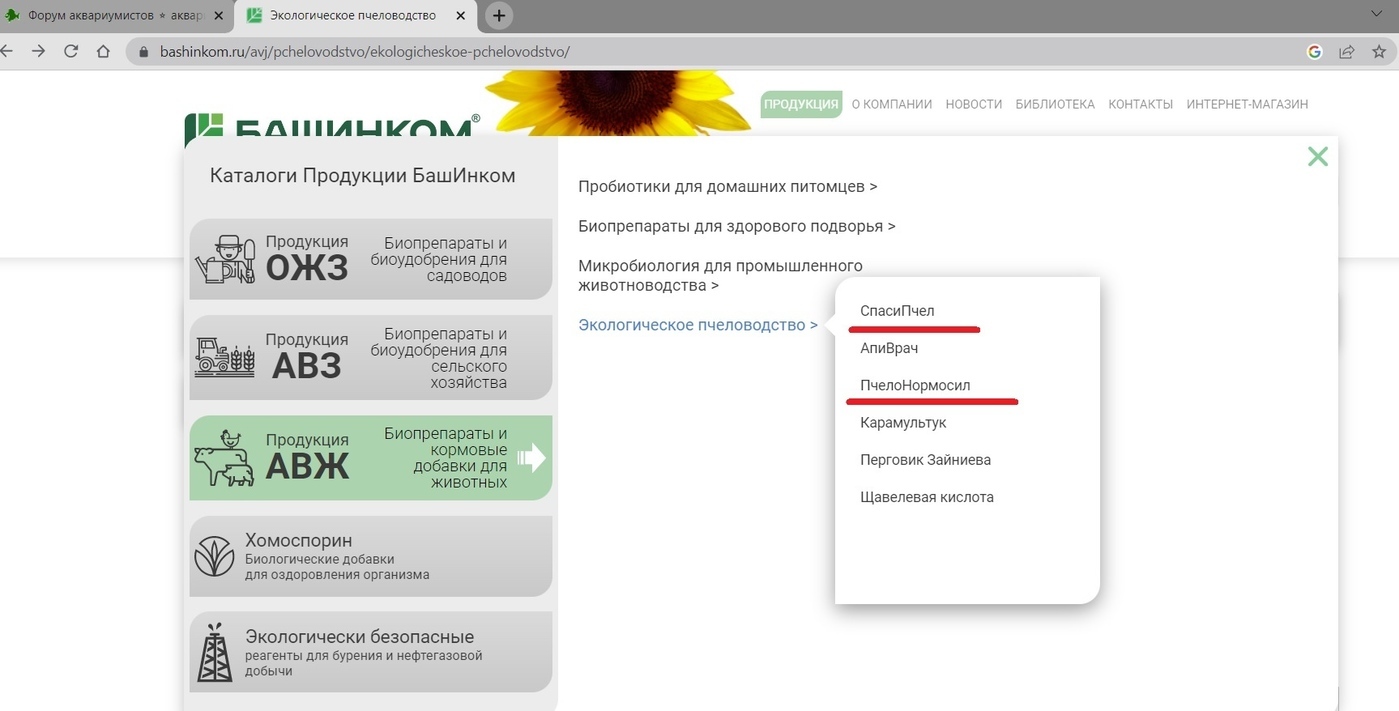Bookmark this page with the star icon

[1379, 52]
